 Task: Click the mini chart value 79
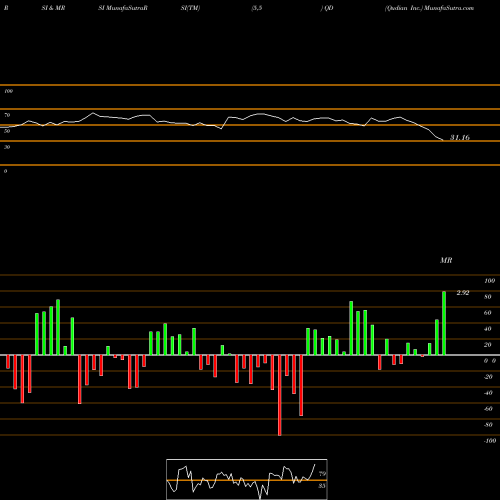tap(322, 474)
